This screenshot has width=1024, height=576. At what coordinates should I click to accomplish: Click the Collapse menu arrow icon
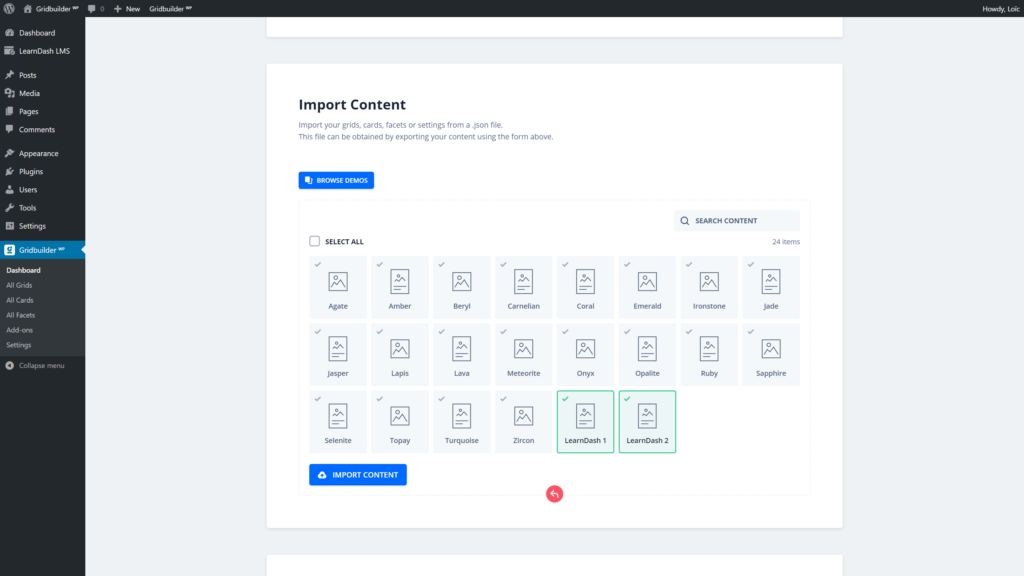pos(10,366)
